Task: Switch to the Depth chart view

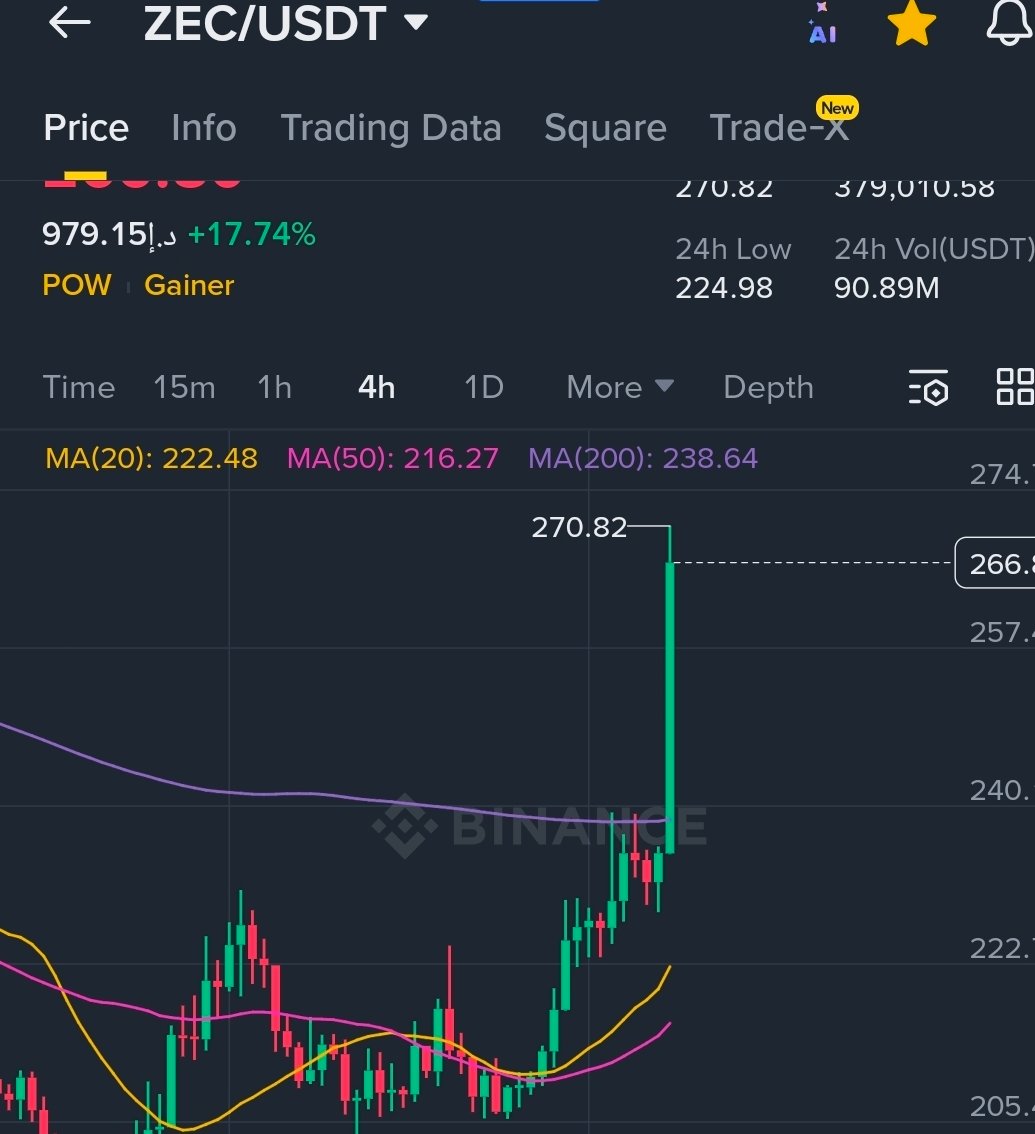Action: point(768,388)
